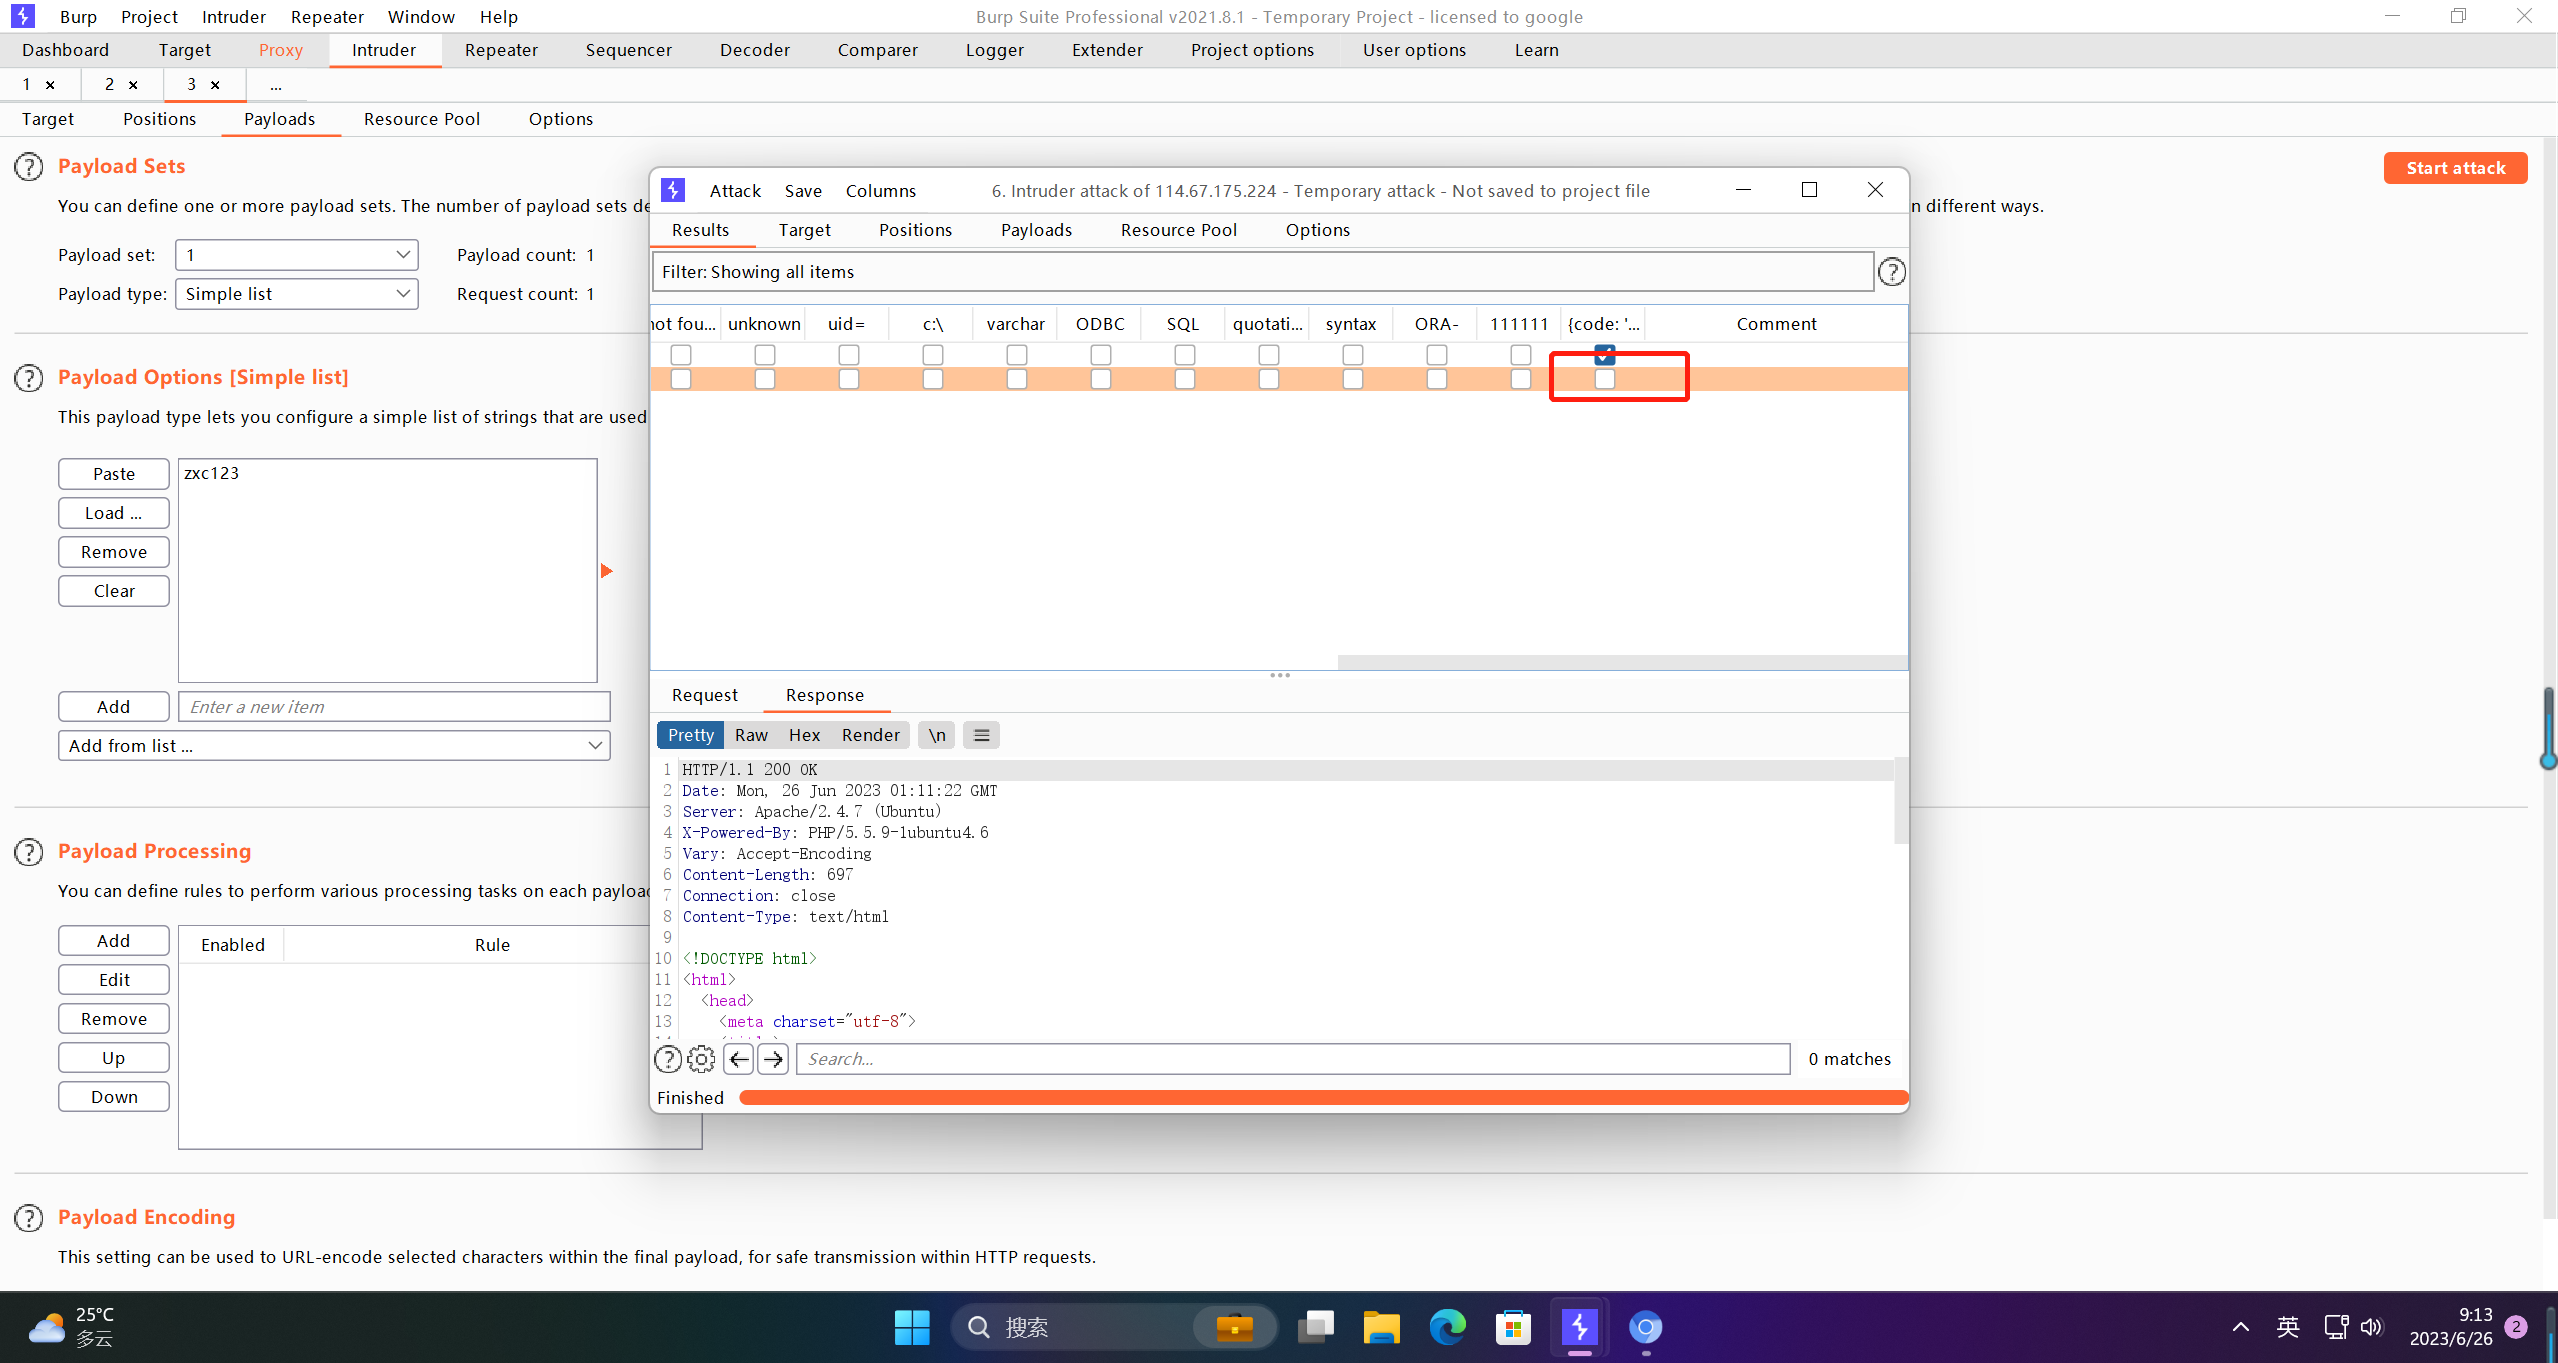Screen dimensions: 2558x1363
Task: Open Task View from taskbar
Action: pos(1315,1327)
